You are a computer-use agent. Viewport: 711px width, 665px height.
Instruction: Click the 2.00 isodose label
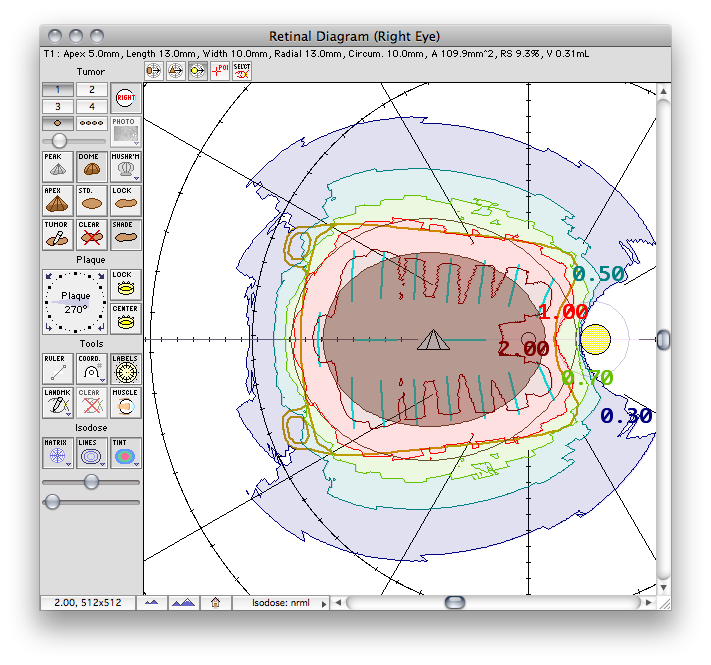(523, 349)
